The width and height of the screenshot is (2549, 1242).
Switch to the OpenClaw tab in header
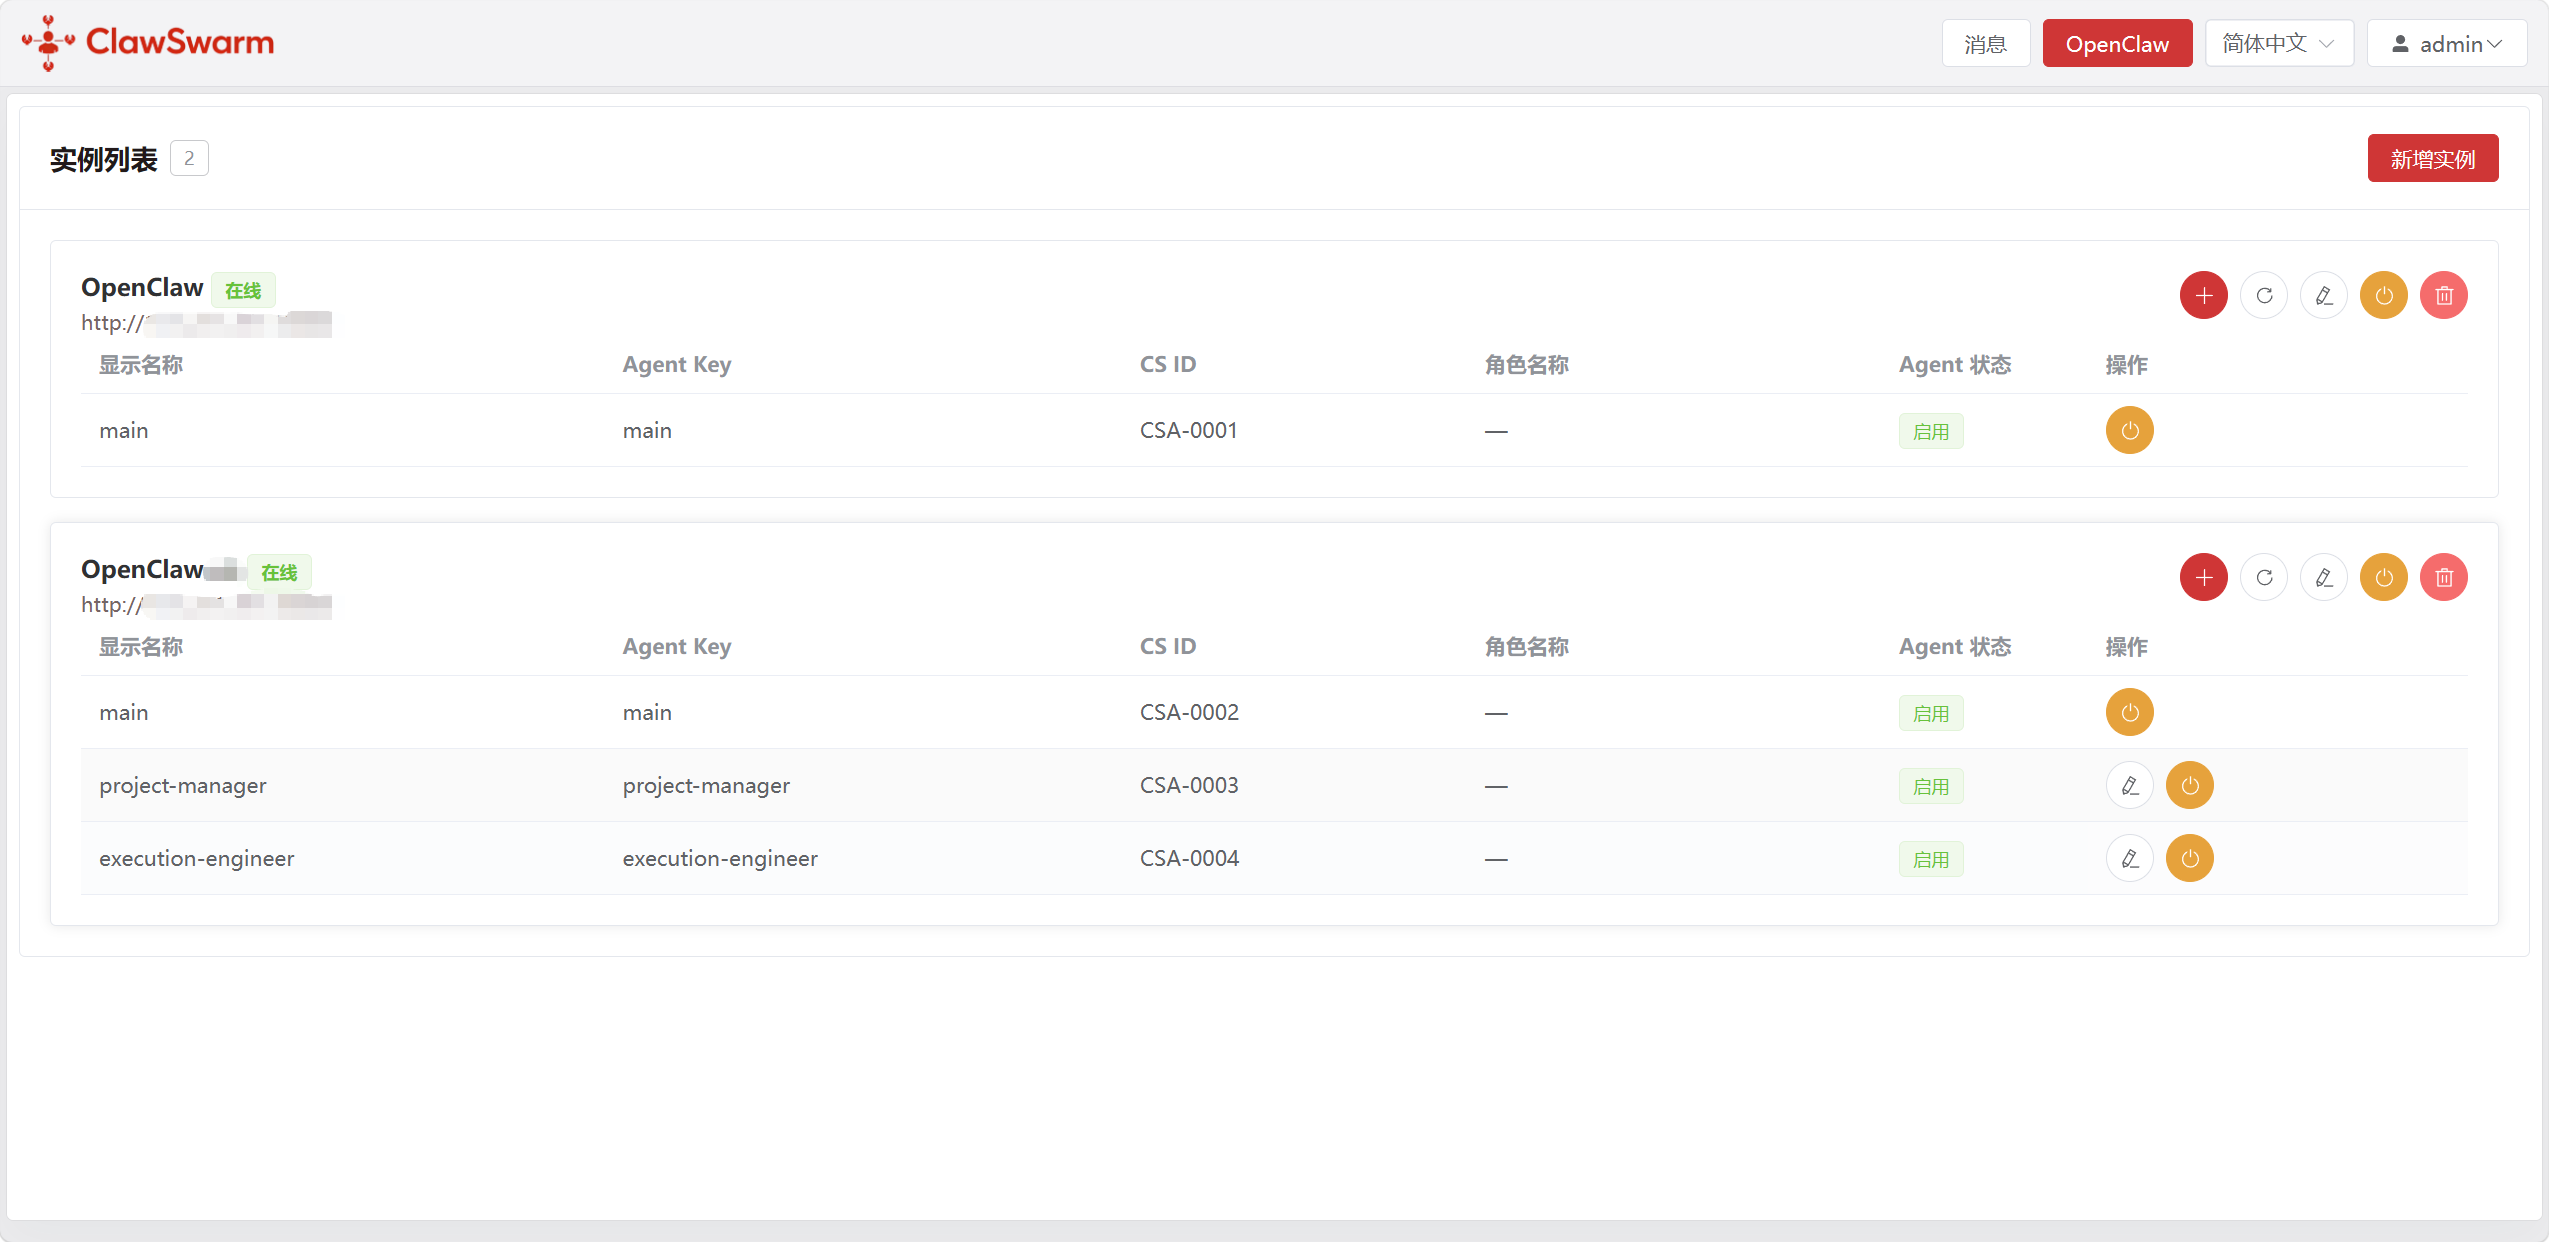[x=2117, y=43]
